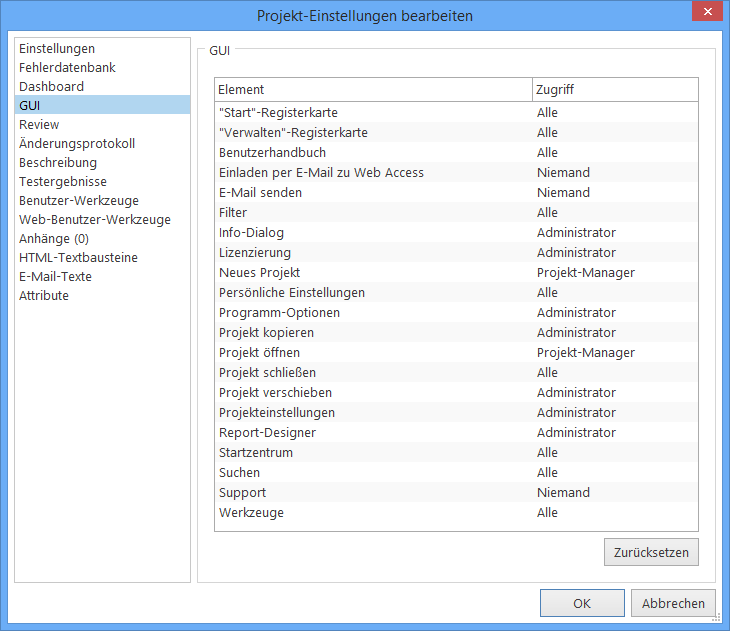The height and width of the screenshot is (631, 730).
Task: Select the Filter element row
Action: coord(456,213)
